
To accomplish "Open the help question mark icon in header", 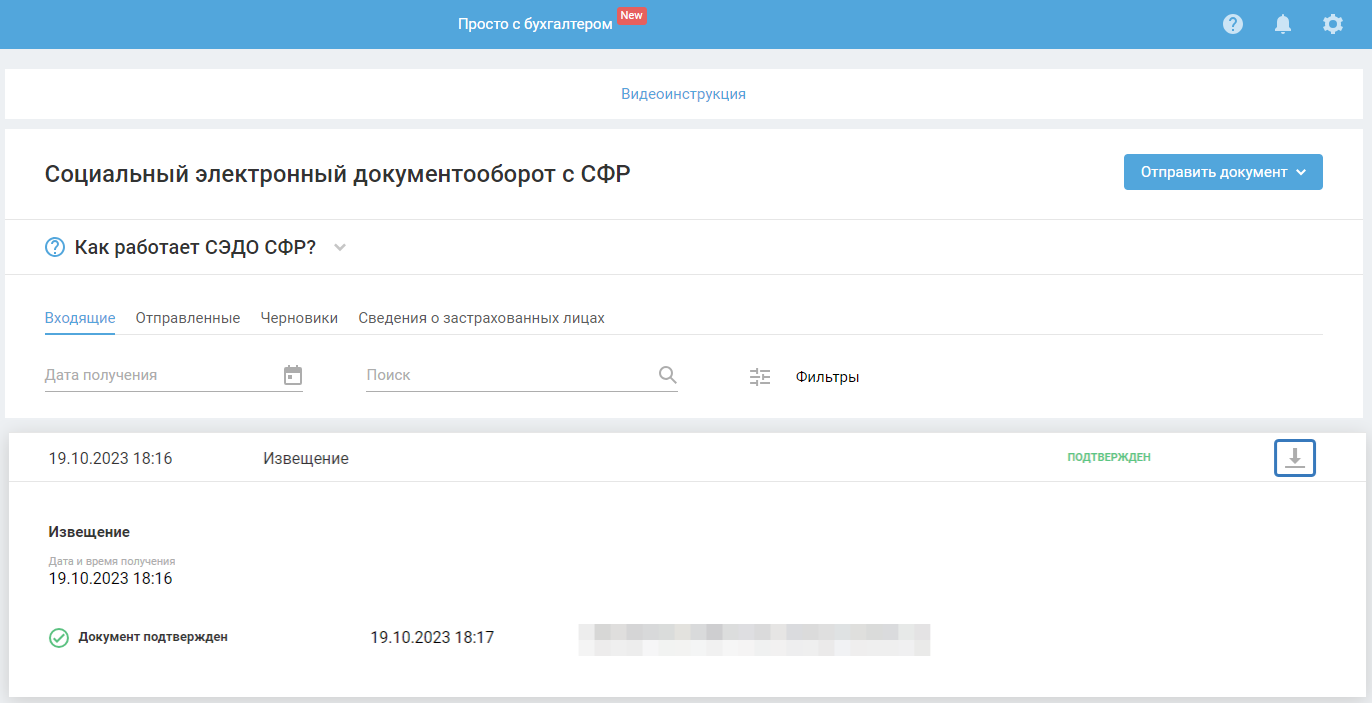I will coord(1233,24).
